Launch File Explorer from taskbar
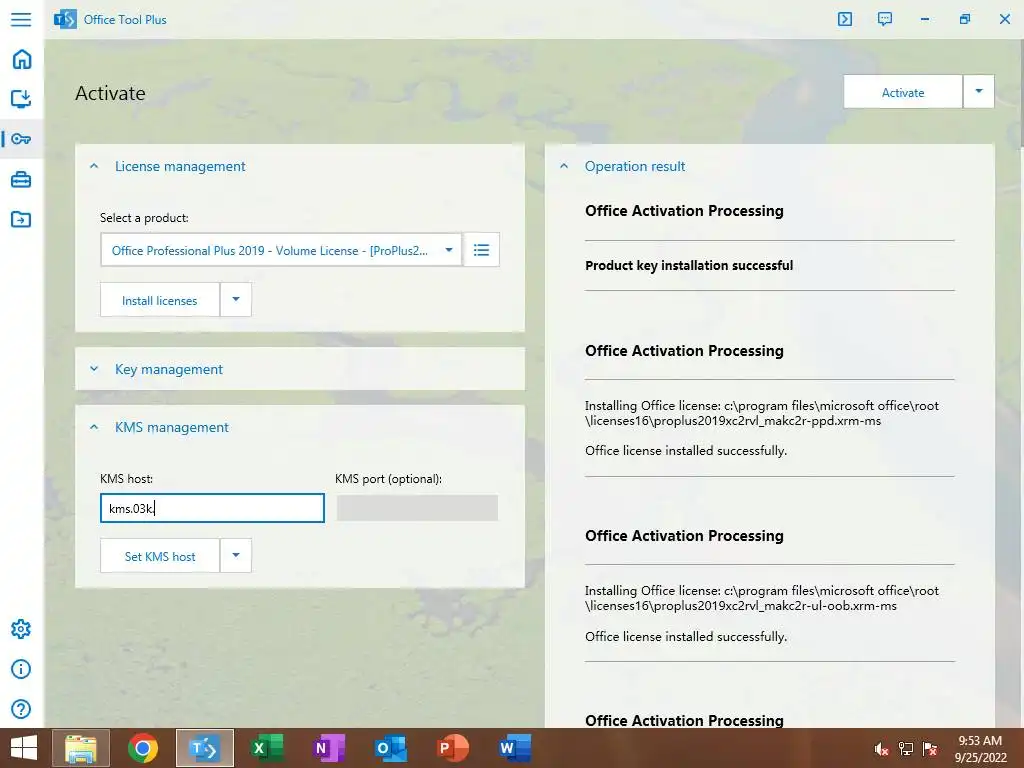Screen dimensions: 1024x768 click(81, 748)
